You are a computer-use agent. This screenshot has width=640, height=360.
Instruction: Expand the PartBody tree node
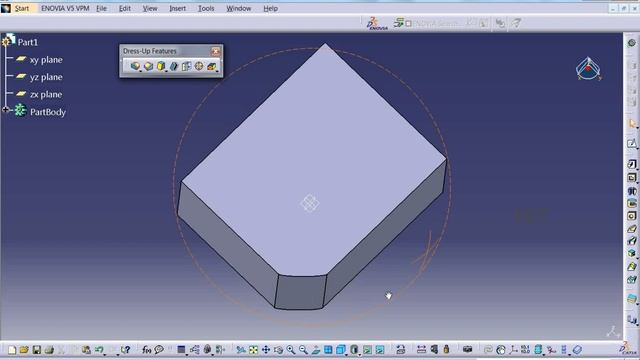tap(5, 110)
